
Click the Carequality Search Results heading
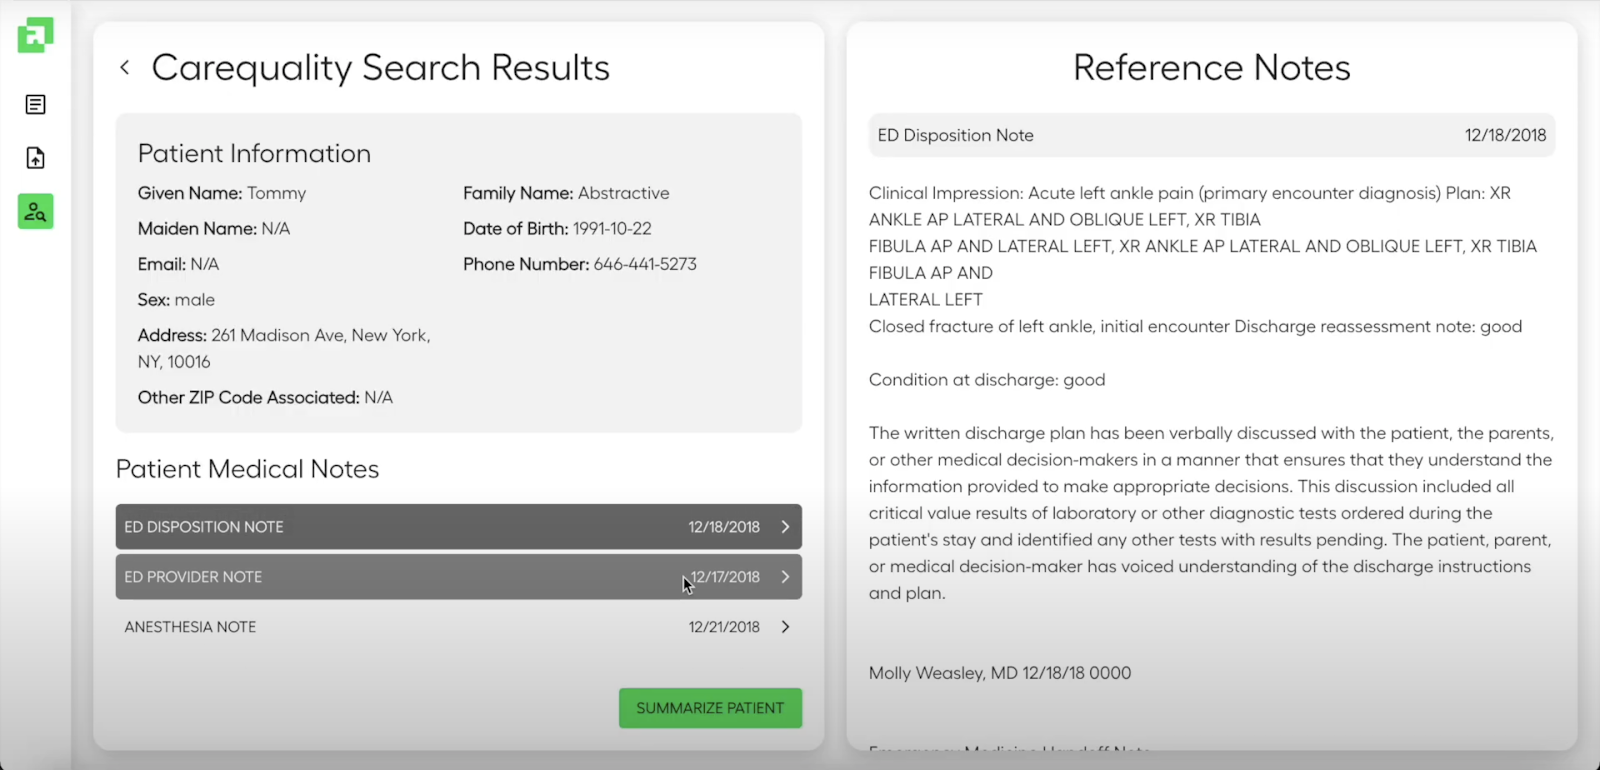tap(381, 67)
